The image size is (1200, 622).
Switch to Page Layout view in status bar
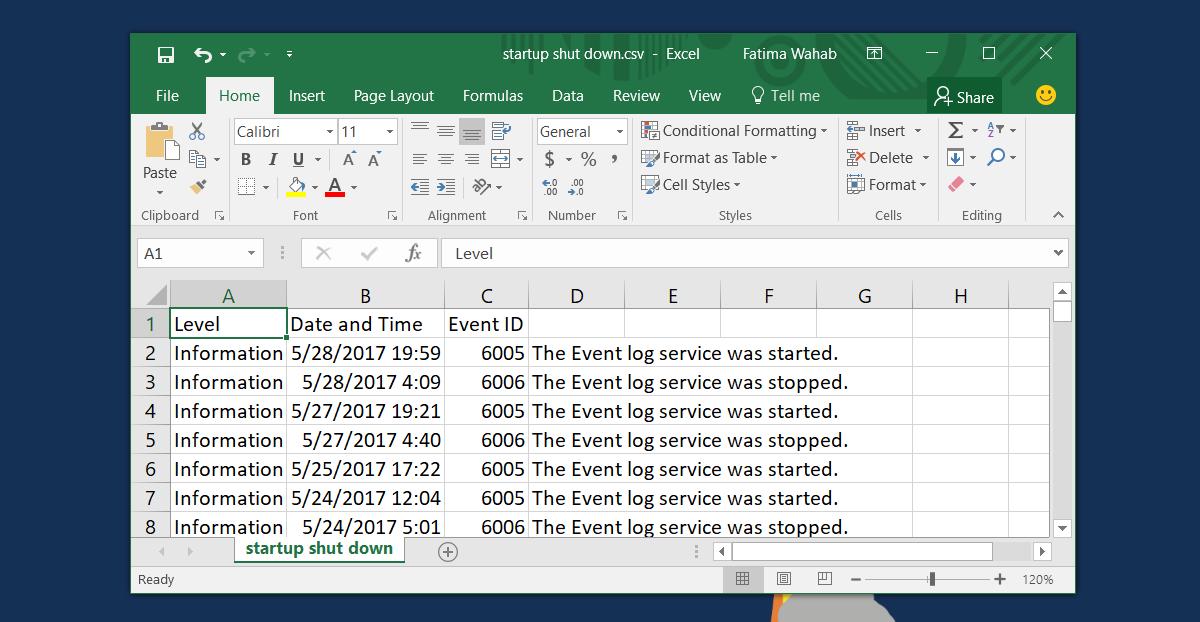tap(784, 579)
